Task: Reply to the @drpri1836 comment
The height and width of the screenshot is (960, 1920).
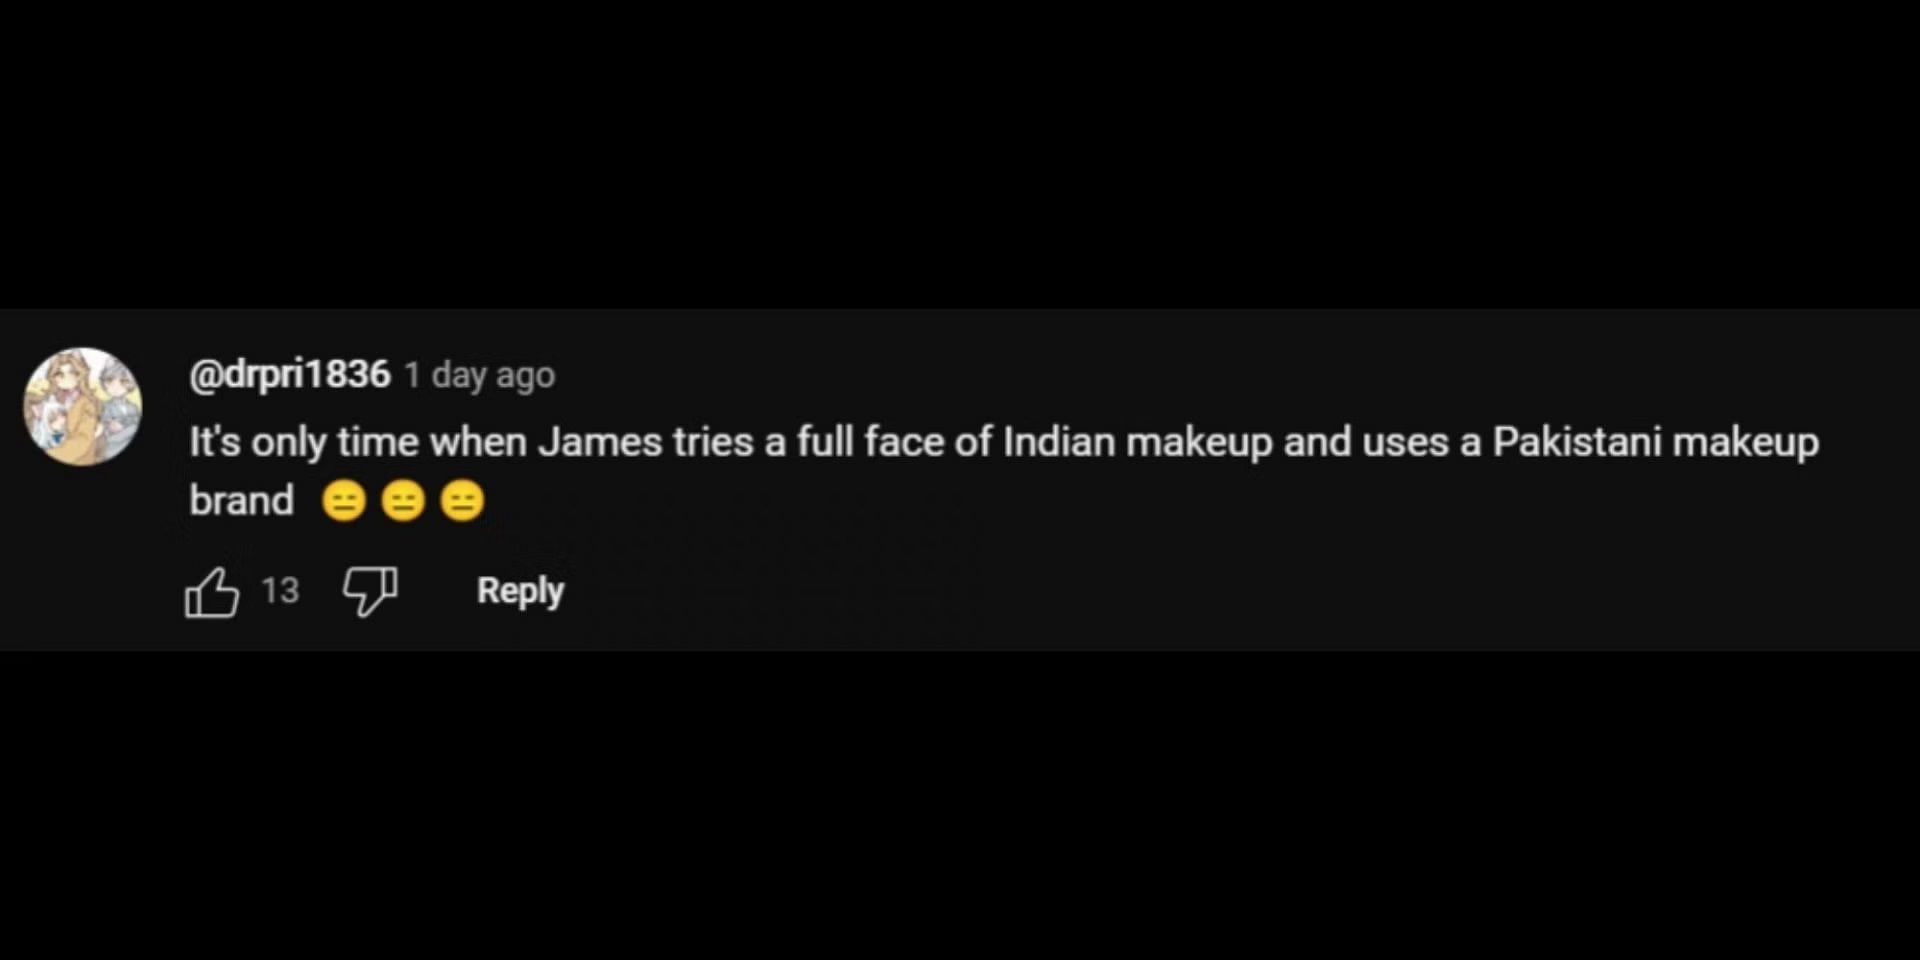Action: pyautogui.click(x=520, y=591)
